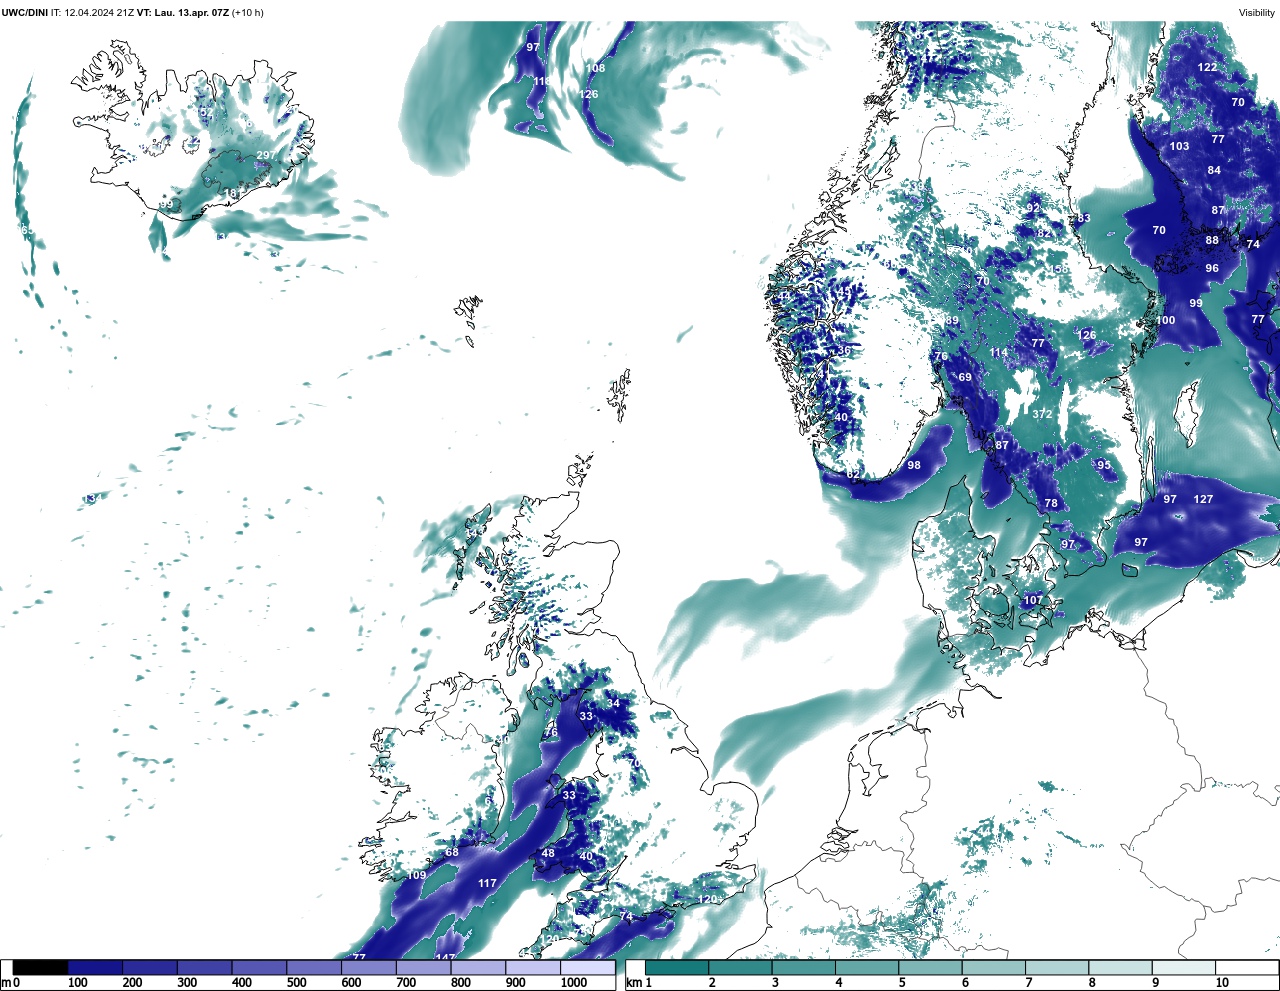Click the '82' value on the map
The image size is (1280, 991).
point(1044,233)
